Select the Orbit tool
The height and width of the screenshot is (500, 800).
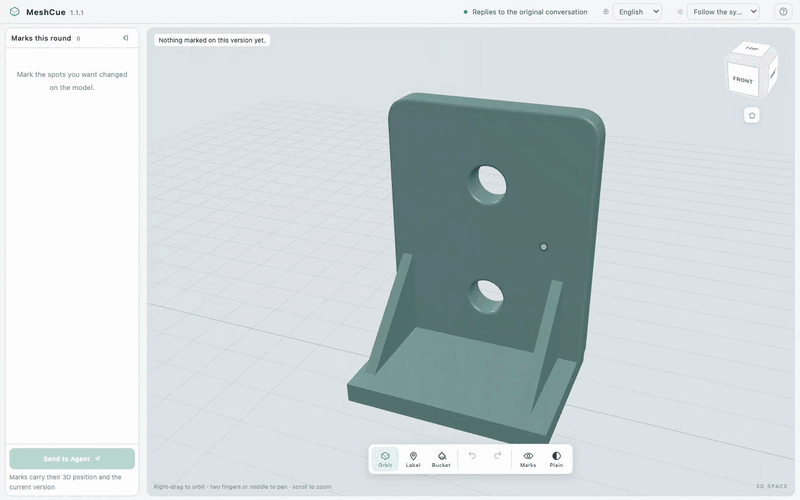385,459
